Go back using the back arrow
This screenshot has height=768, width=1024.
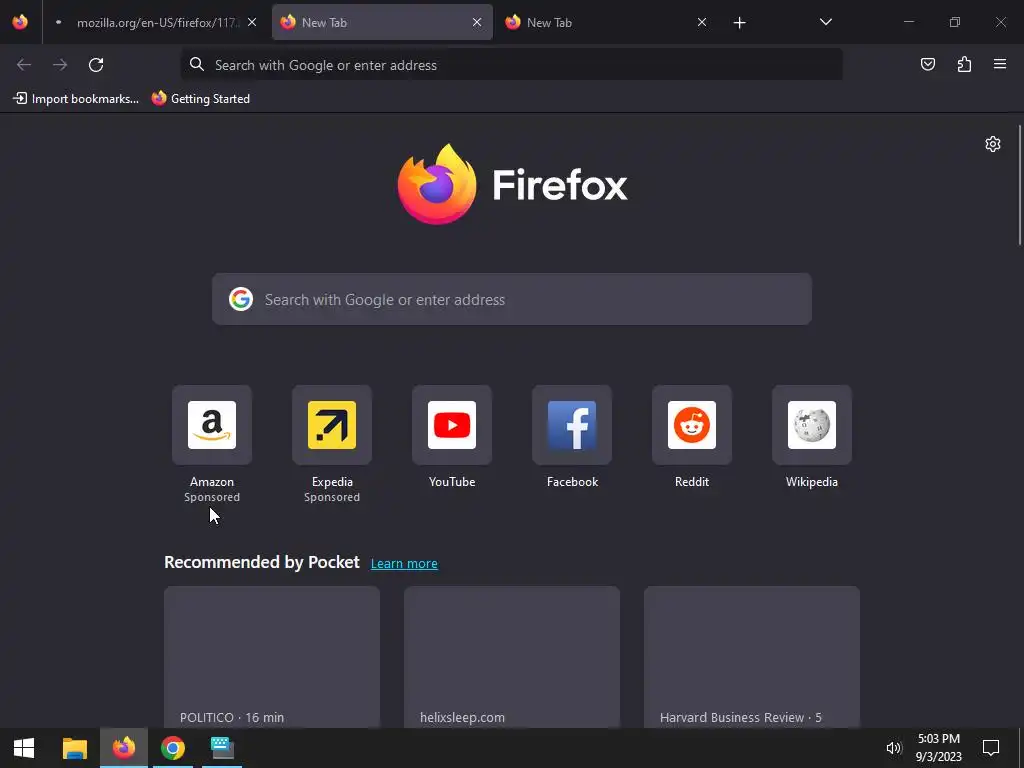pos(24,65)
